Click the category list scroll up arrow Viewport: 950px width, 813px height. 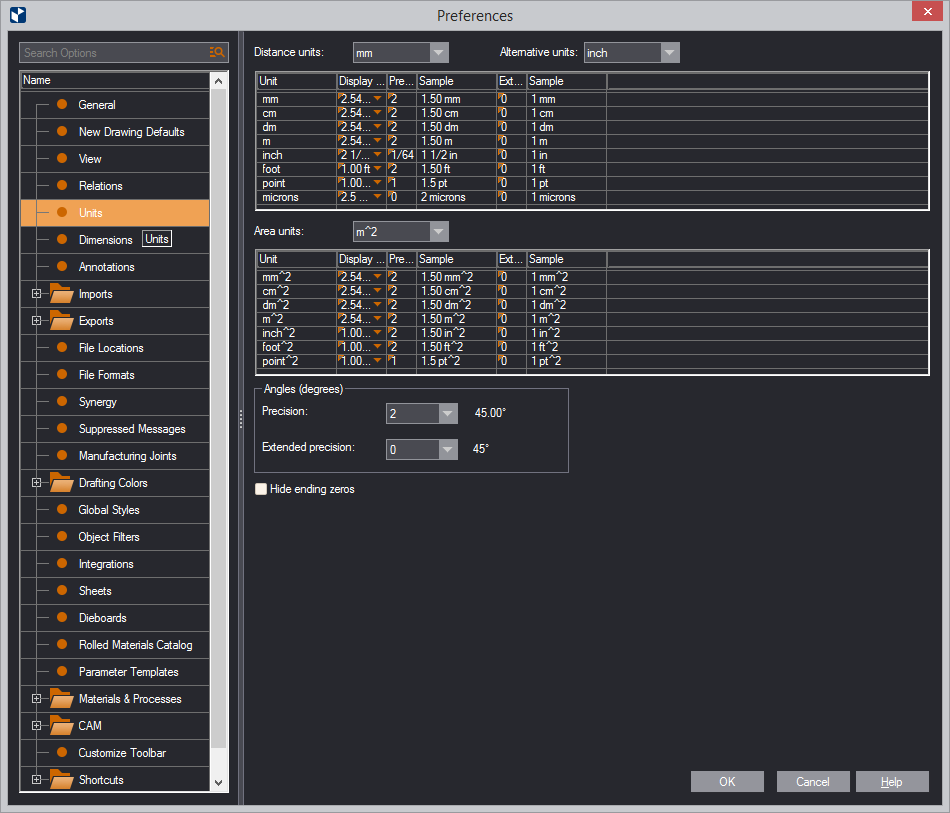[x=219, y=81]
